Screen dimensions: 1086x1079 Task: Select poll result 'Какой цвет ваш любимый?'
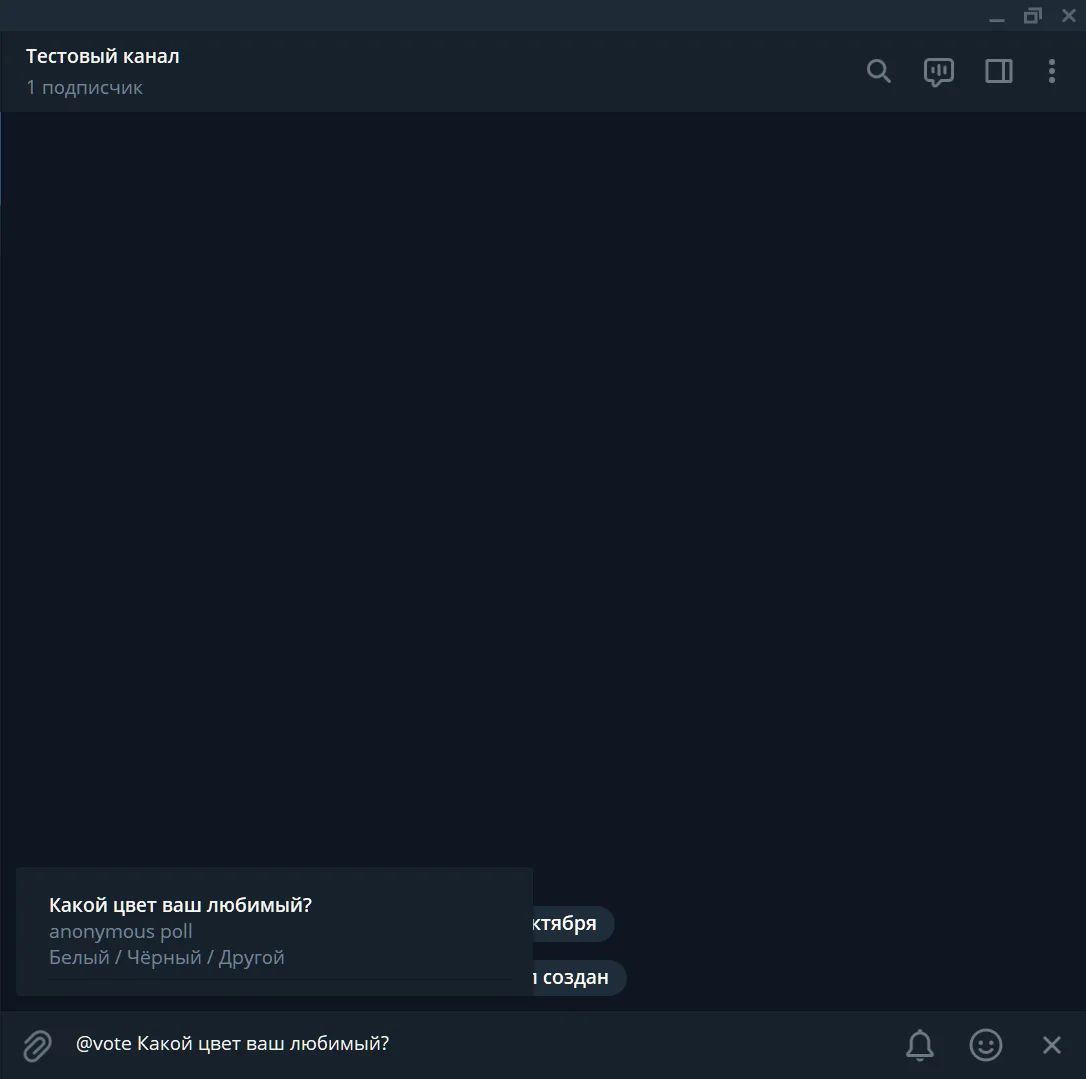coord(274,931)
